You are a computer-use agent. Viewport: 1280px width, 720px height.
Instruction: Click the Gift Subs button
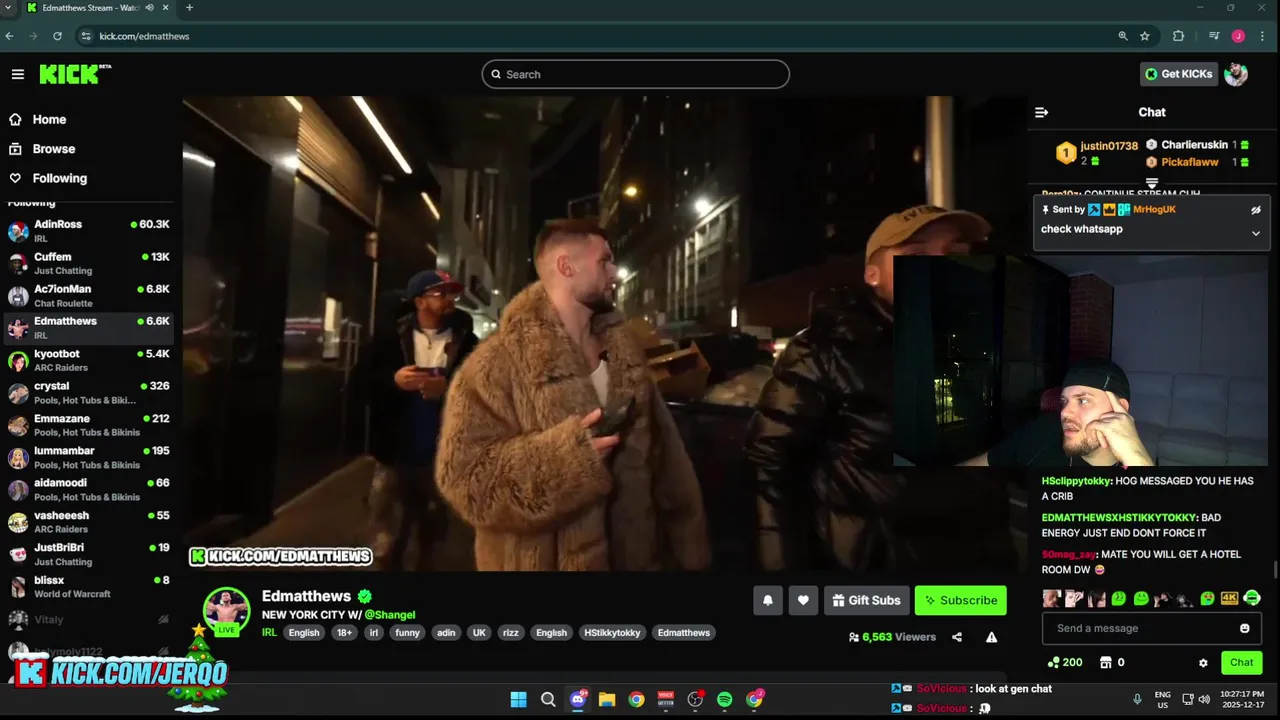point(867,600)
